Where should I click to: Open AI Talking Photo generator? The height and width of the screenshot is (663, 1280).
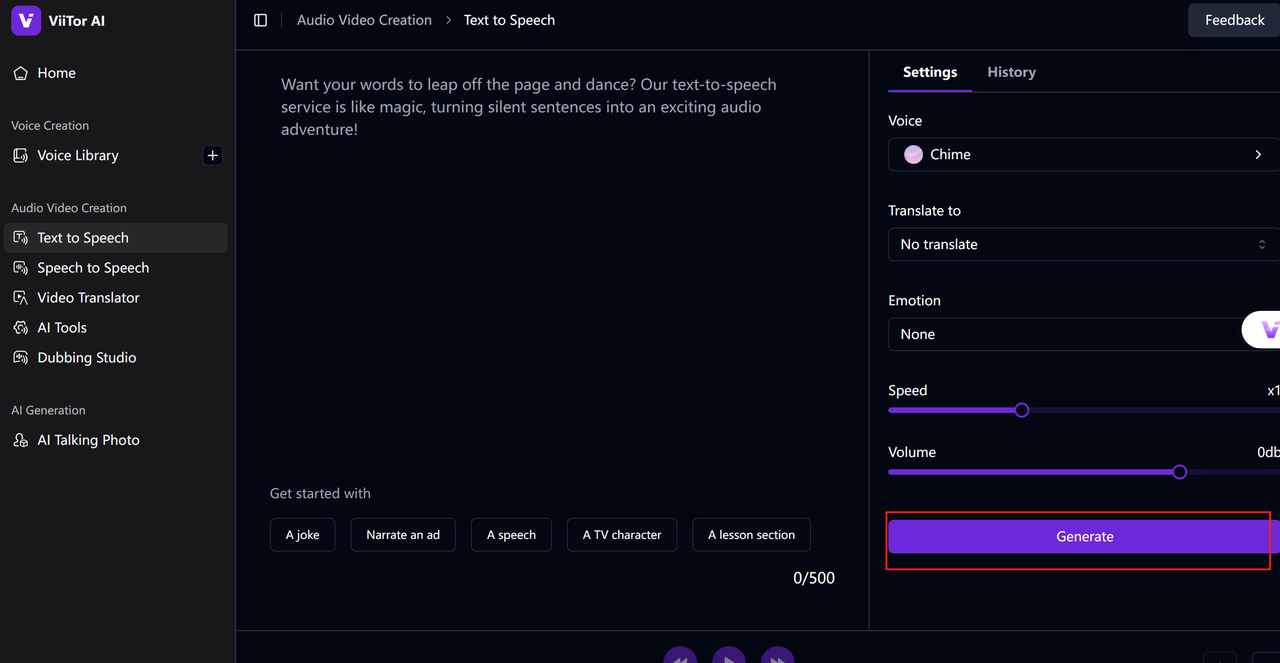(x=88, y=440)
